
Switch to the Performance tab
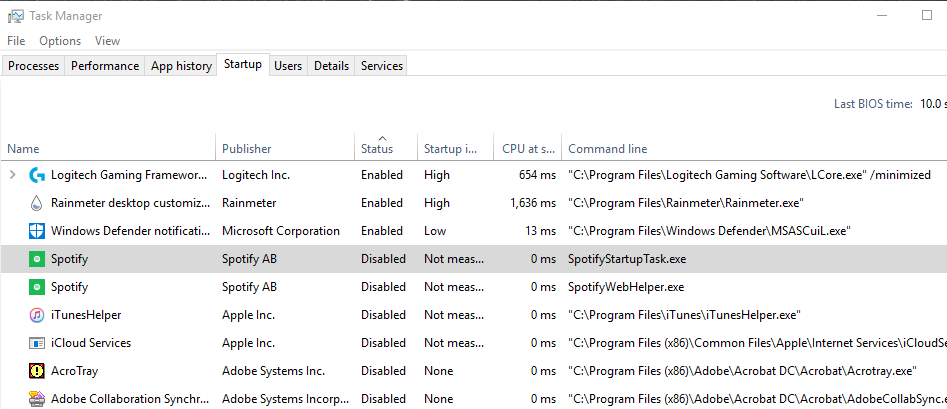coord(105,66)
